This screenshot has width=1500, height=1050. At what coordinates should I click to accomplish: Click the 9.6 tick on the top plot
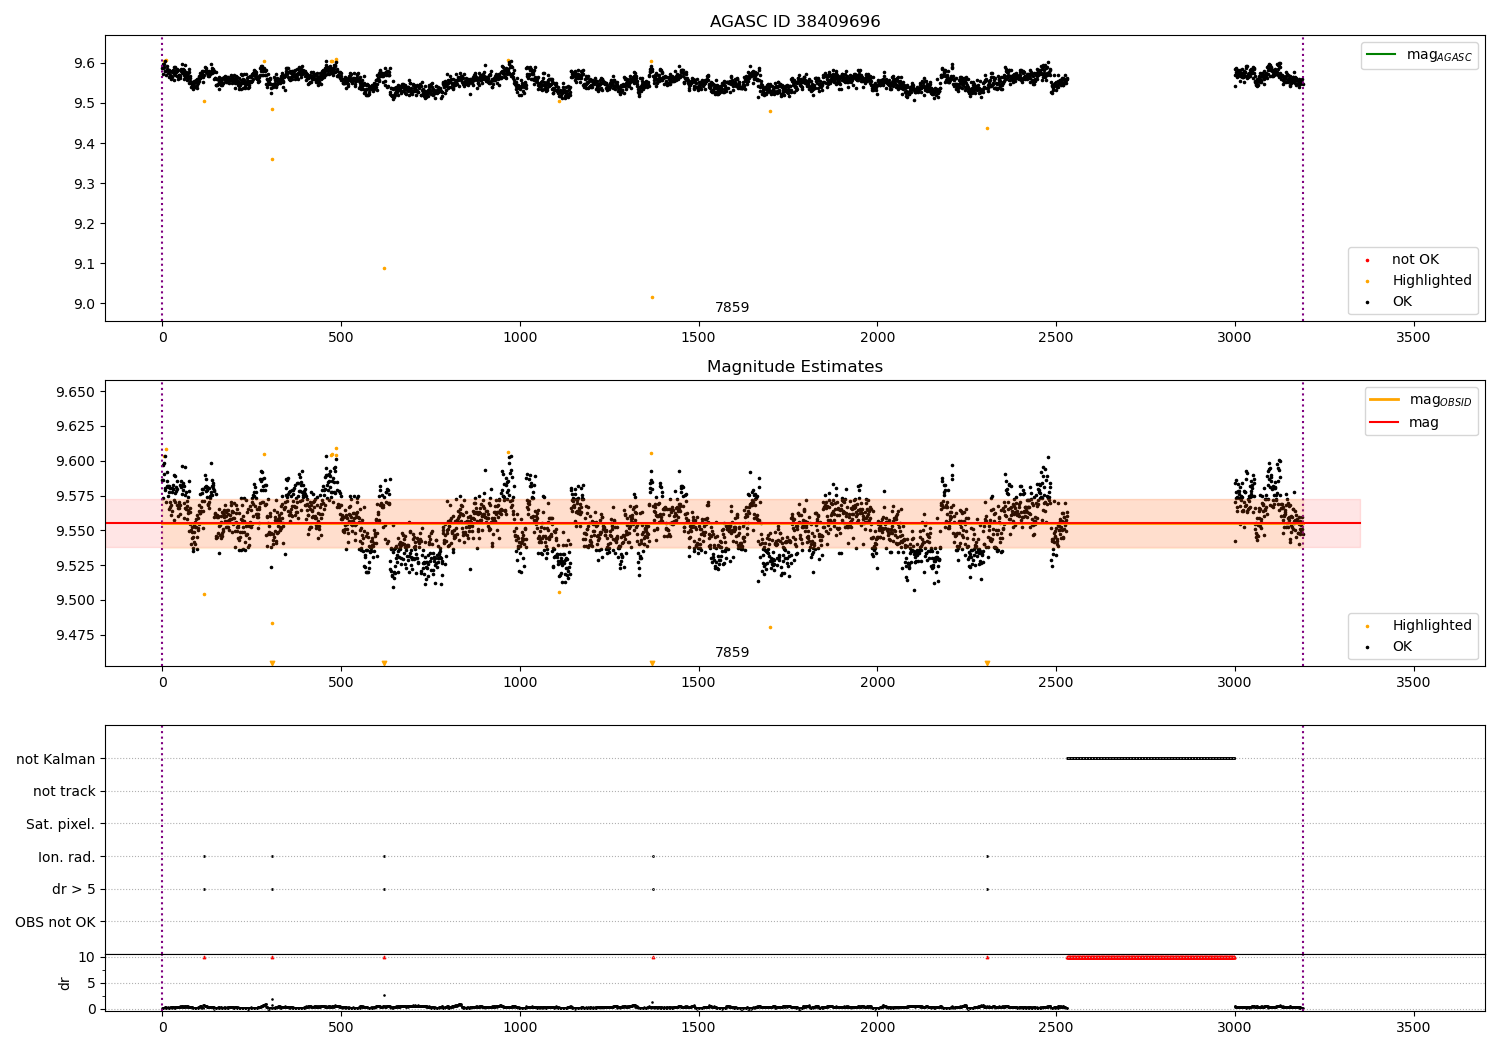coord(82,63)
